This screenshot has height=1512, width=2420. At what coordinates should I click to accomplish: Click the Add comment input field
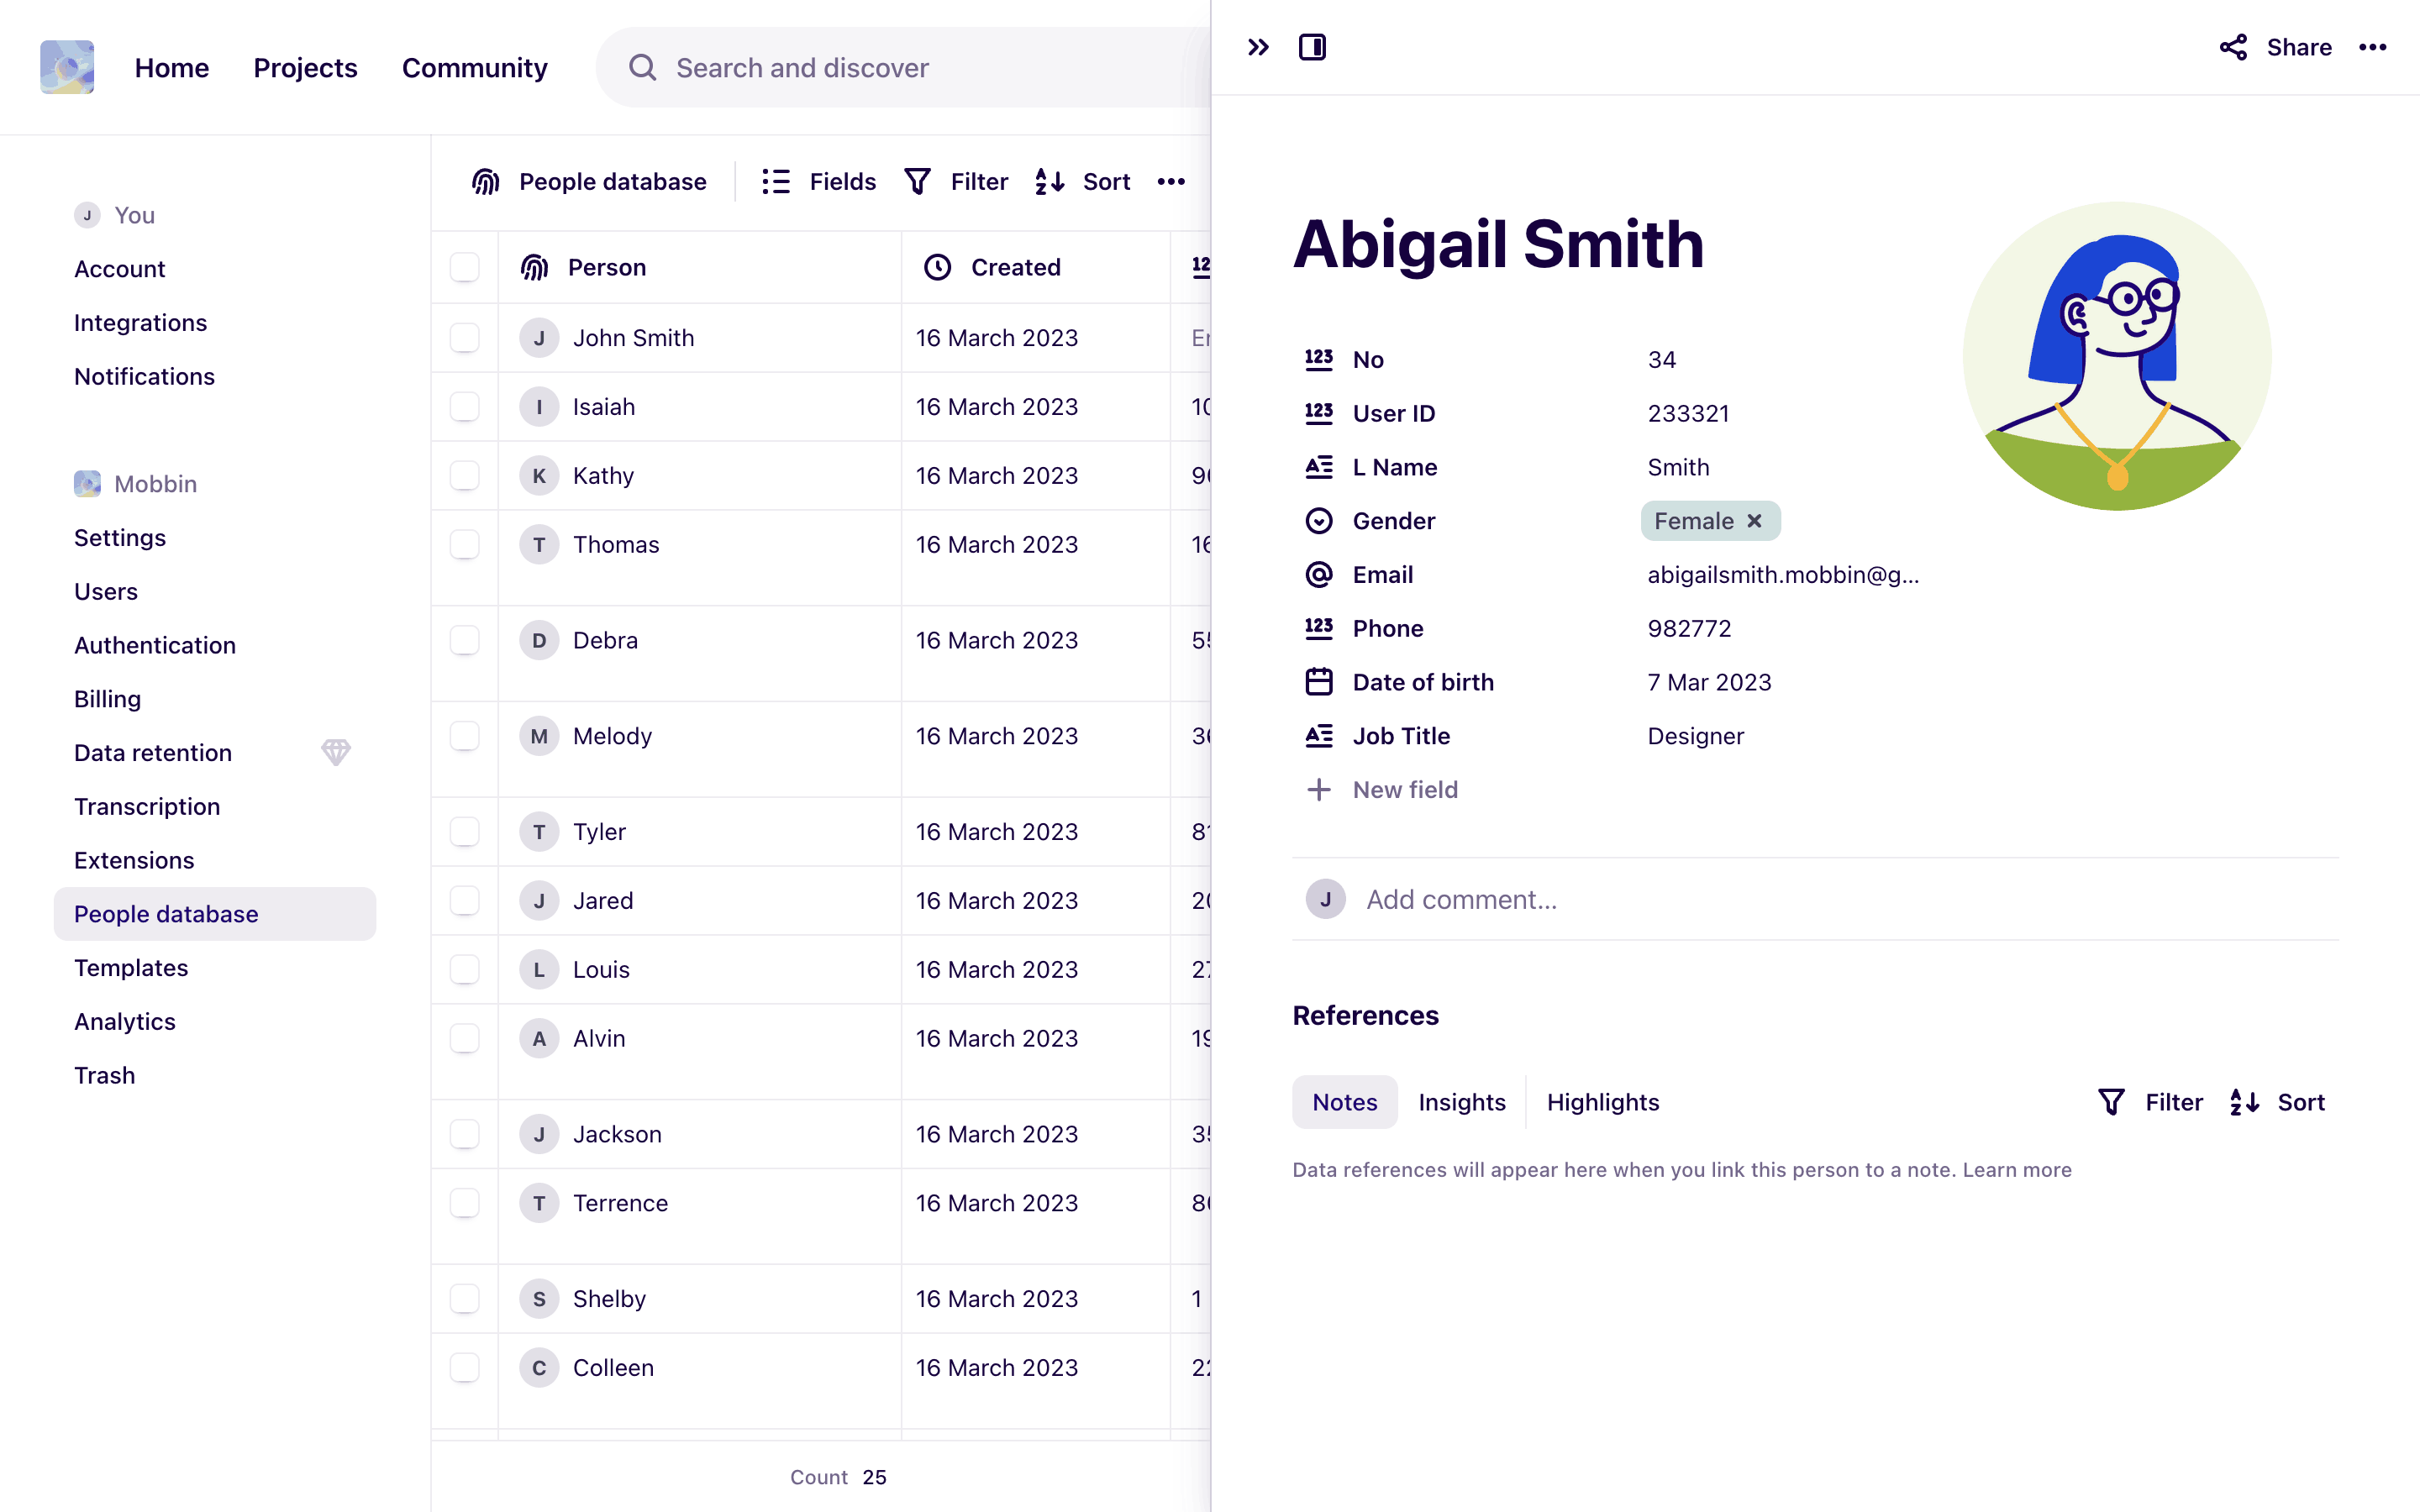(x=1461, y=899)
